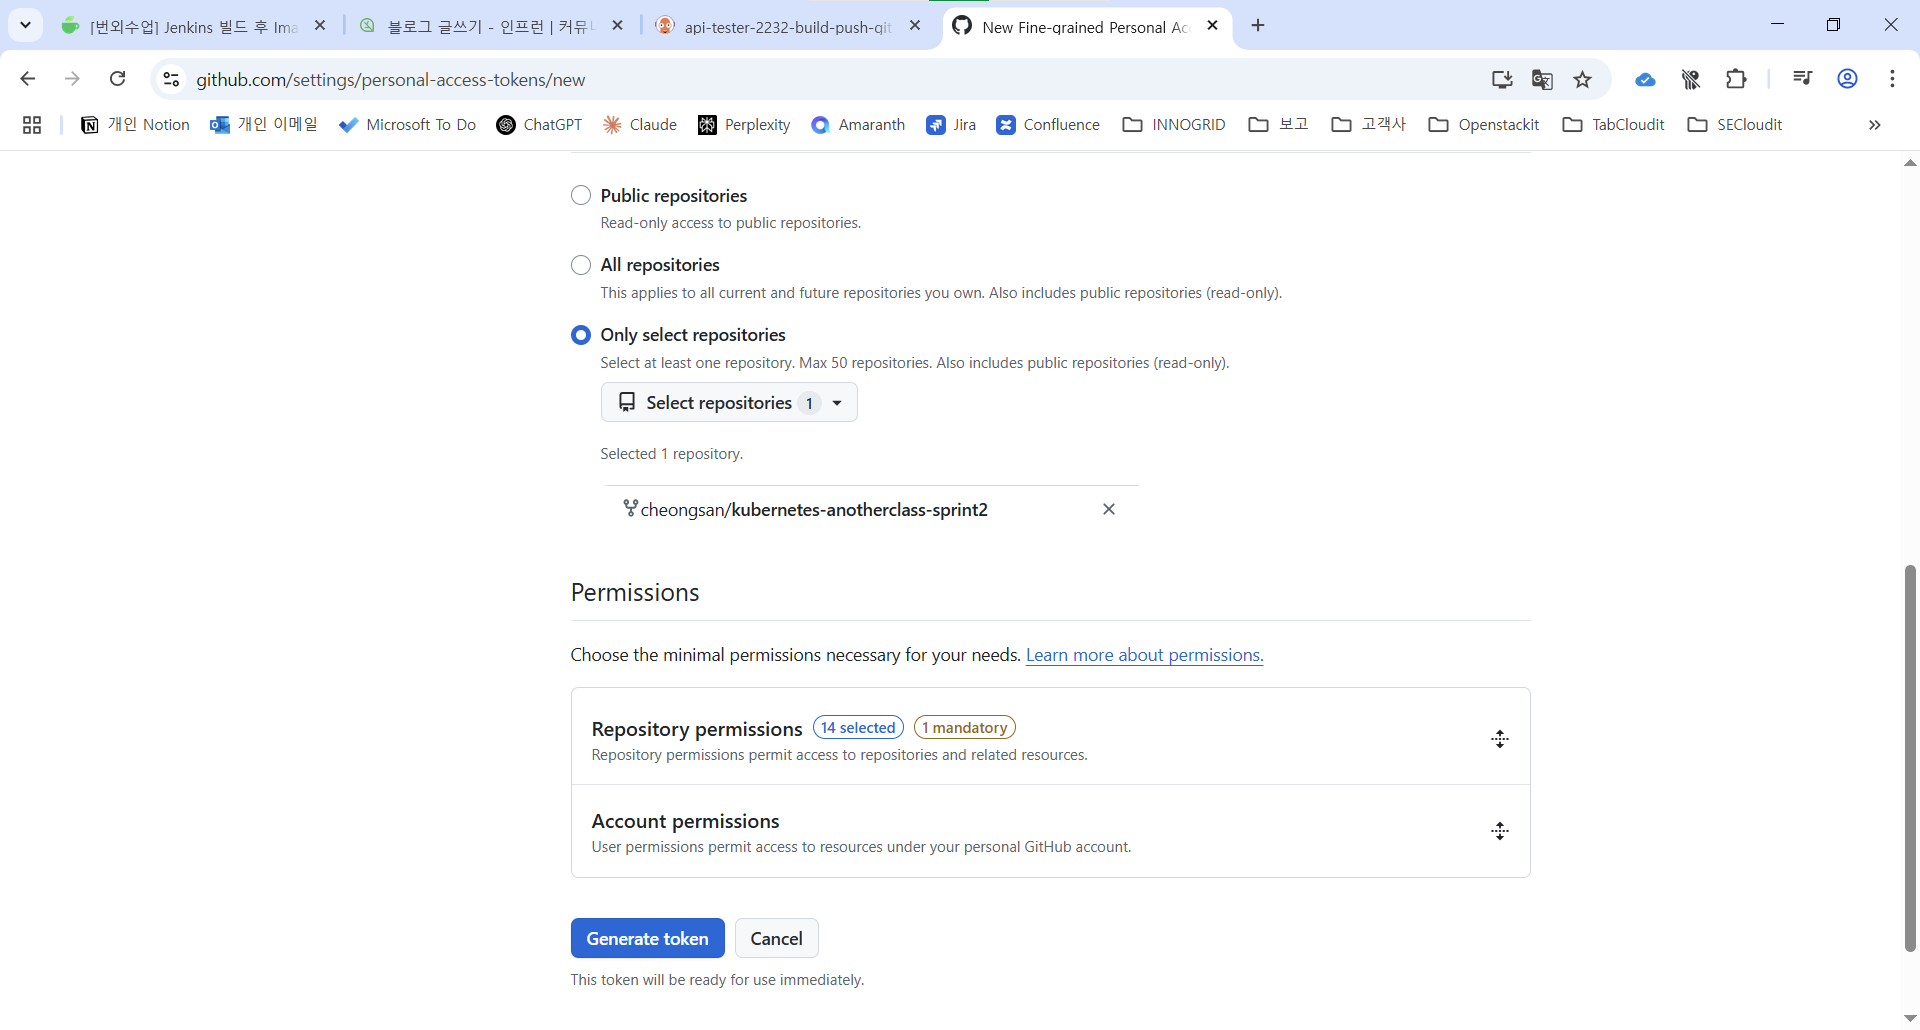
Task: Open Select repositories dropdown
Action: point(729,402)
